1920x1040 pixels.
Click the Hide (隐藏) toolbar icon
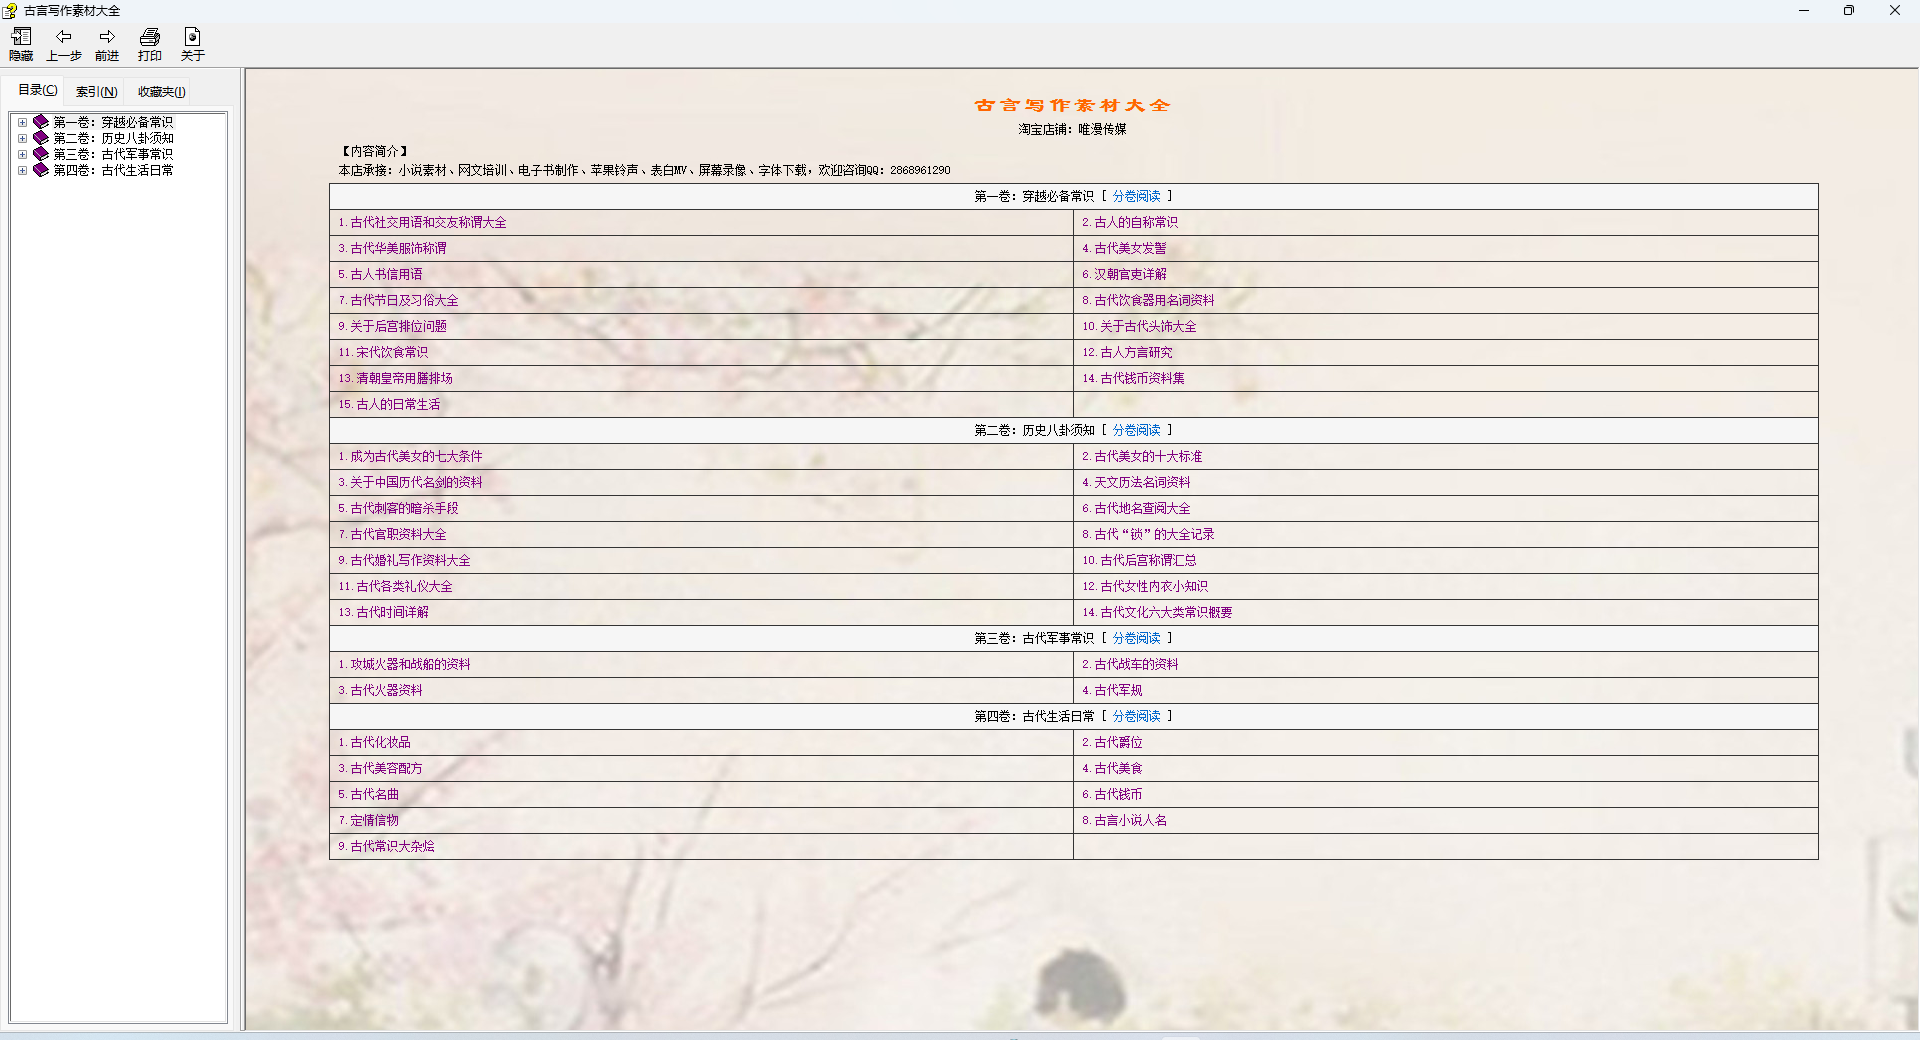tap(21, 37)
